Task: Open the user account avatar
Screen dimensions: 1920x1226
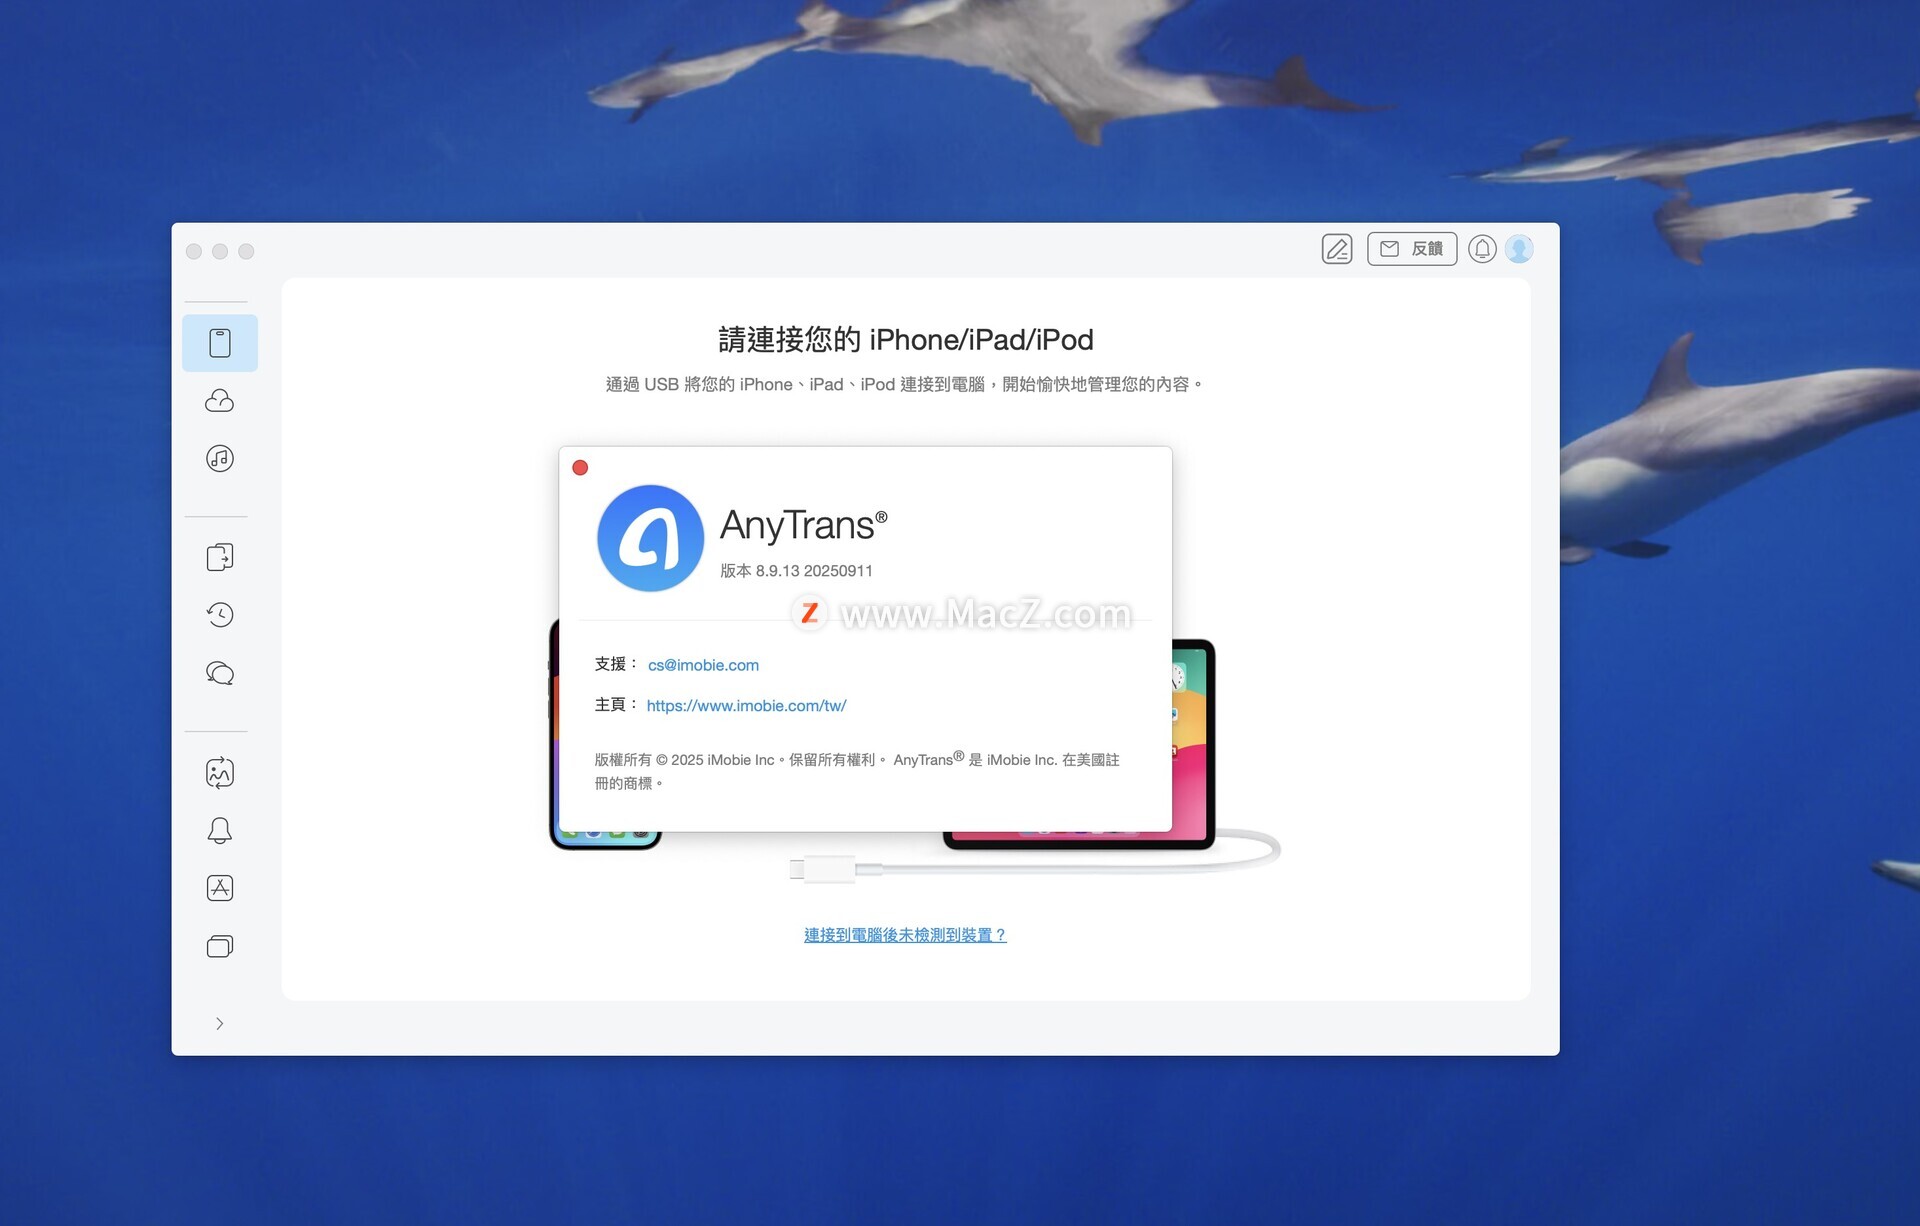Action: 1519,249
